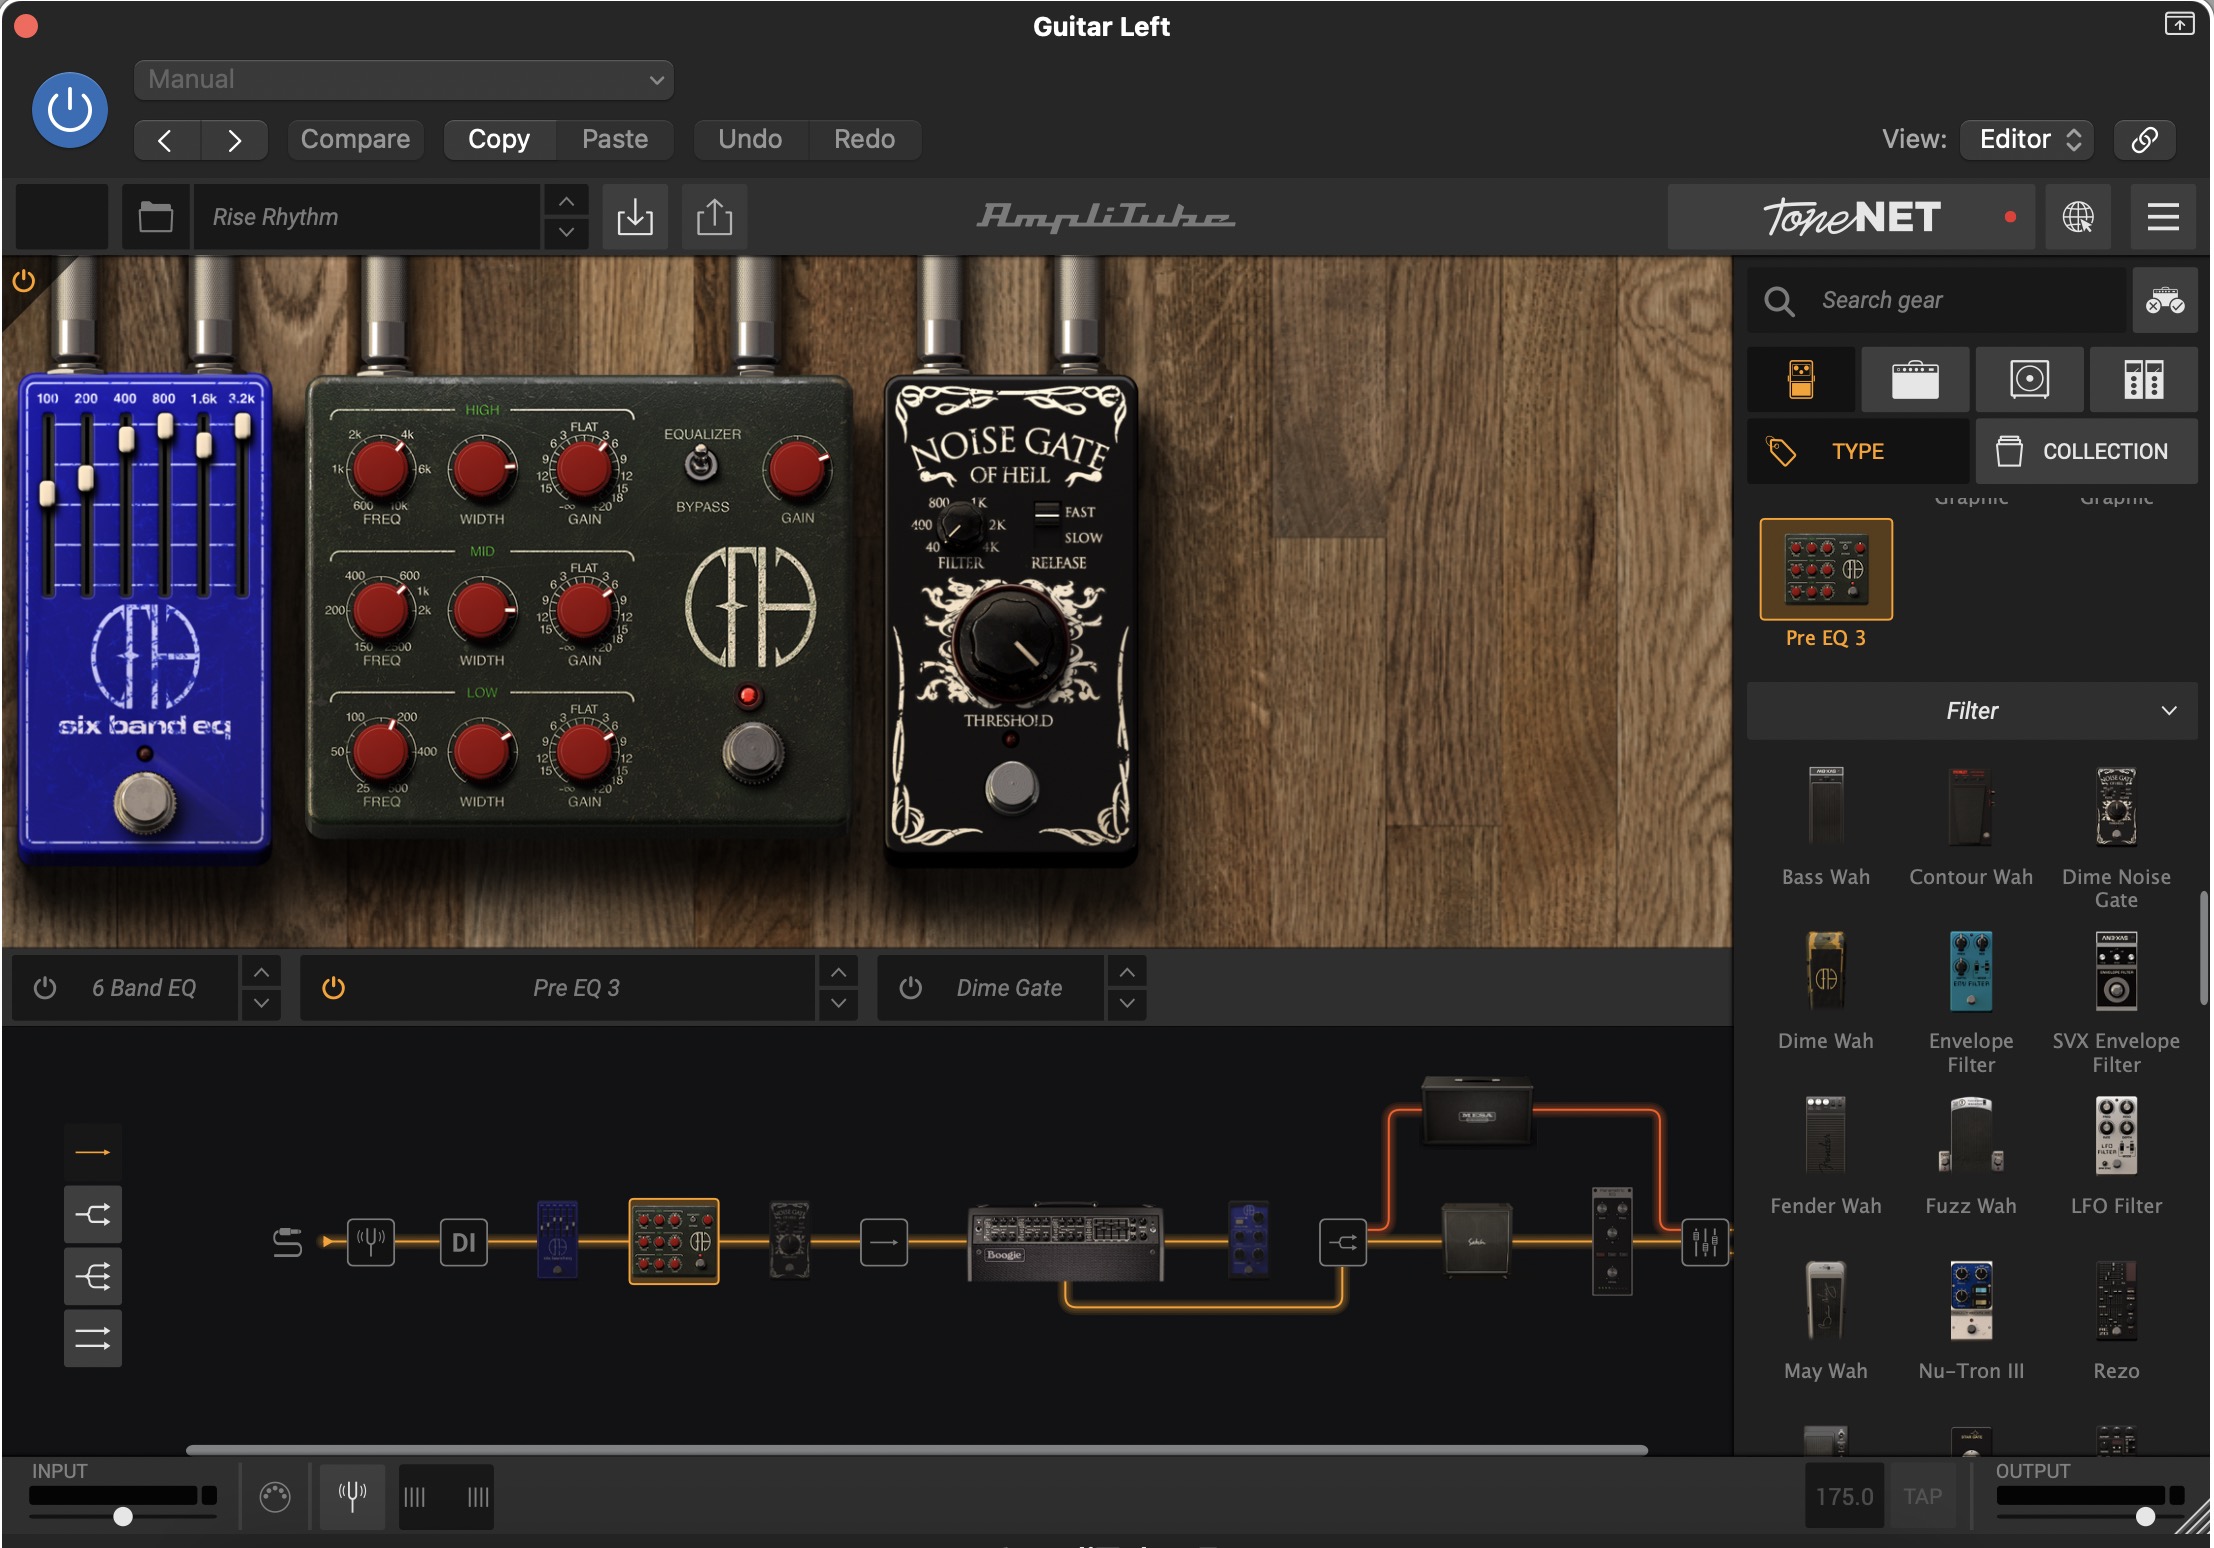The width and height of the screenshot is (2214, 1548).
Task: Toggle the Dime Gate power button
Action: [910, 988]
